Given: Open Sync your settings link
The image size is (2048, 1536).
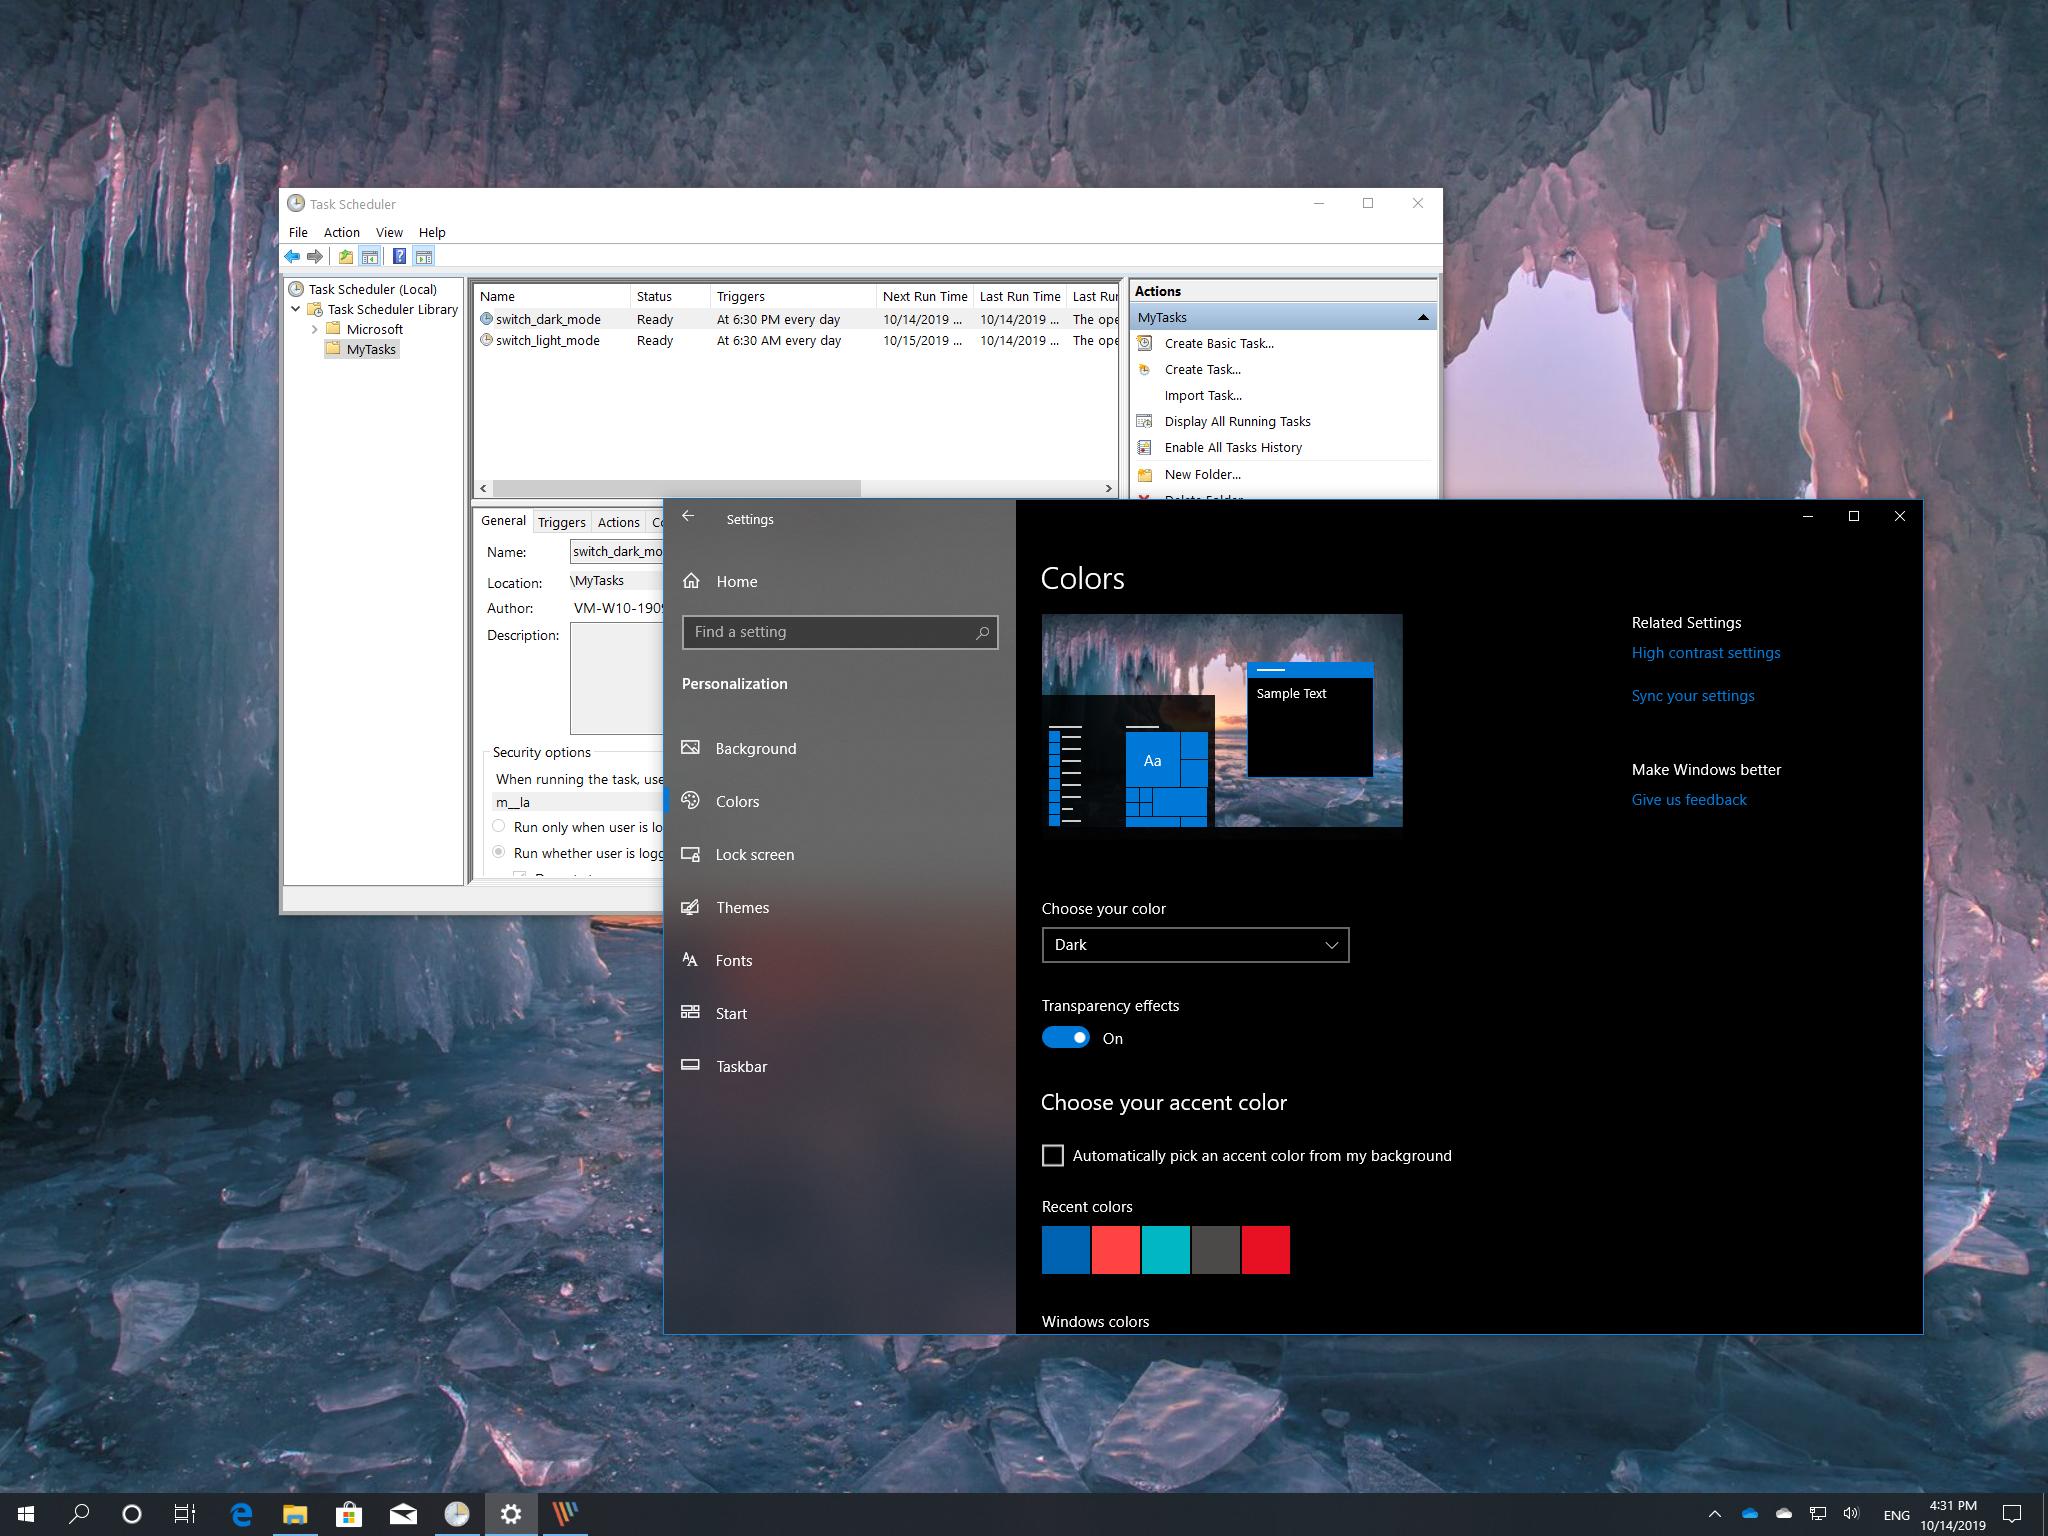Looking at the screenshot, I should pyautogui.click(x=1693, y=696).
